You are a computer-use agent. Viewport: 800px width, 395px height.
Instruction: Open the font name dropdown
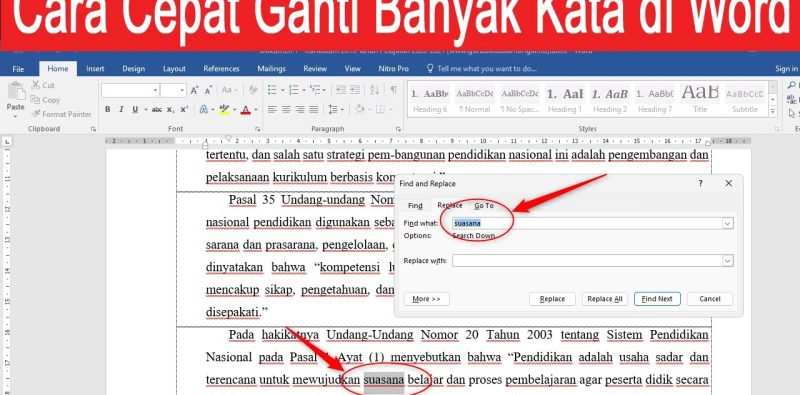[155, 90]
